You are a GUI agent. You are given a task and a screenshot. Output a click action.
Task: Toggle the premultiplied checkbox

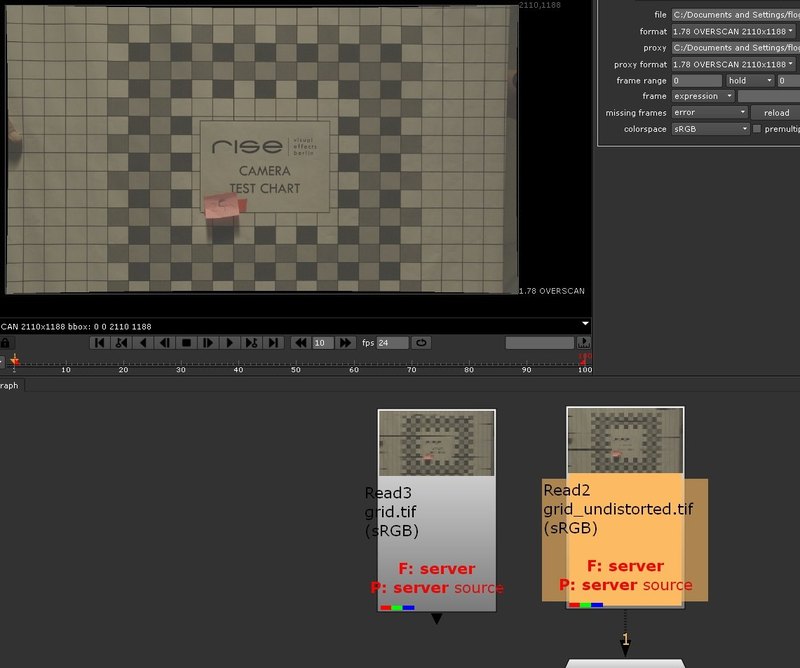pos(757,129)
